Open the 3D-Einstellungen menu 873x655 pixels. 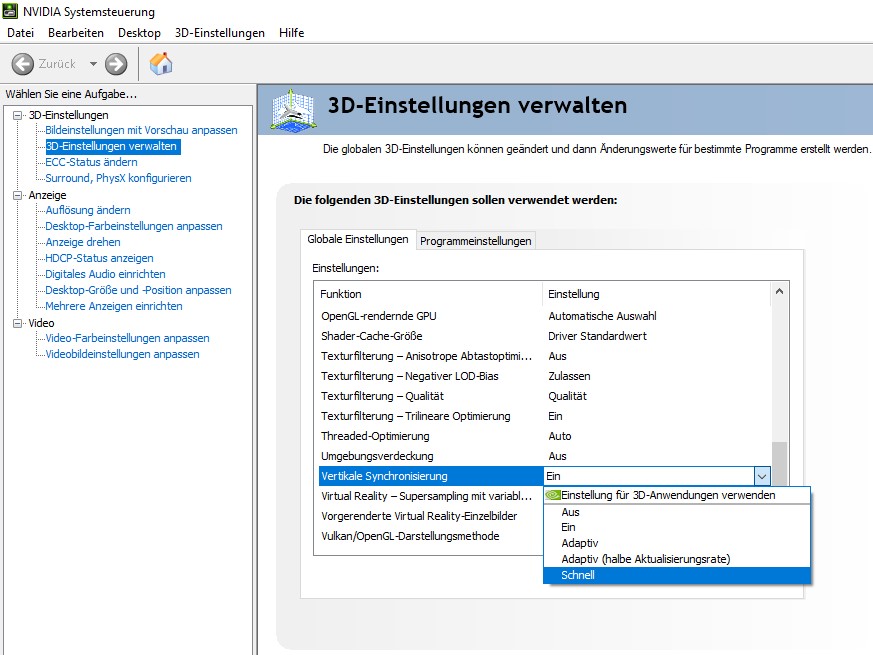pyautogui.click(x=220, y=33)
